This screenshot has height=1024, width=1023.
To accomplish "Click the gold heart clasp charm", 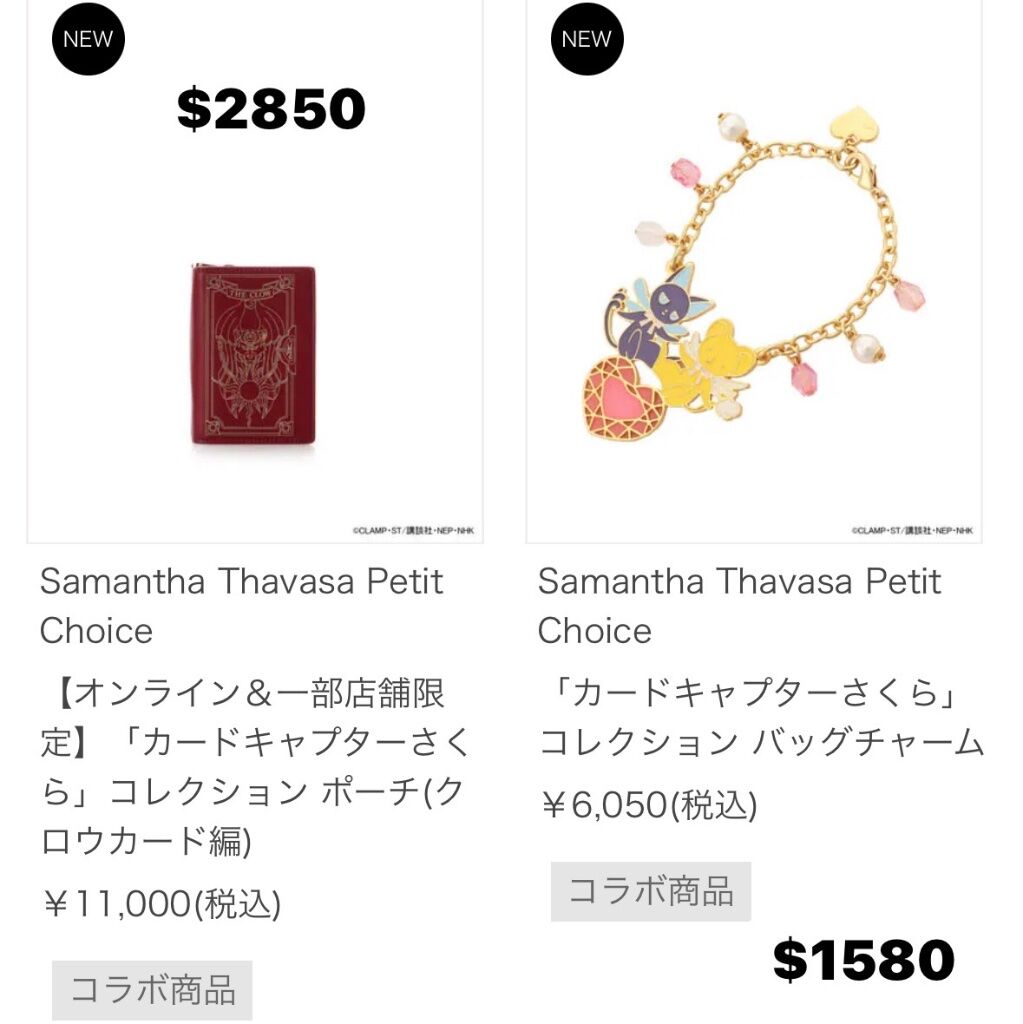I will click(x=854, y=123).
